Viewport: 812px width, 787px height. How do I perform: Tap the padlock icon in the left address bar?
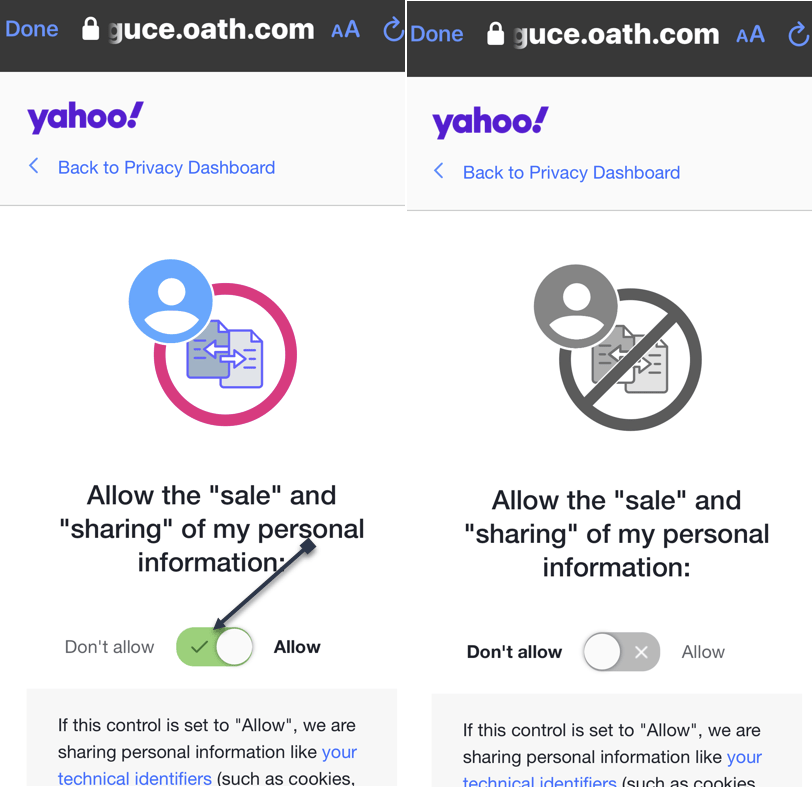(88, 29)
